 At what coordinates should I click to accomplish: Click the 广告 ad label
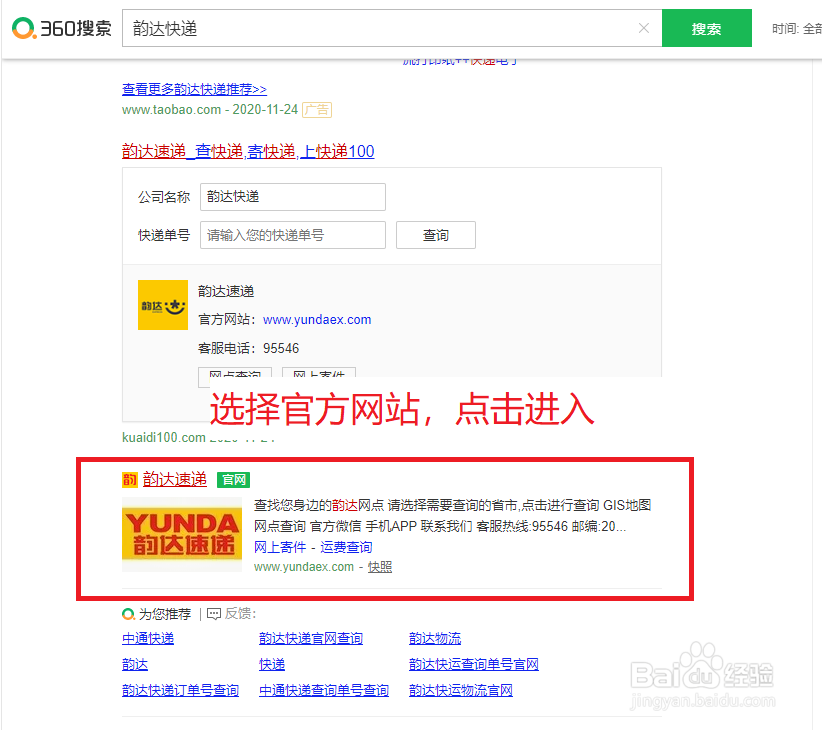pos(317,110)
